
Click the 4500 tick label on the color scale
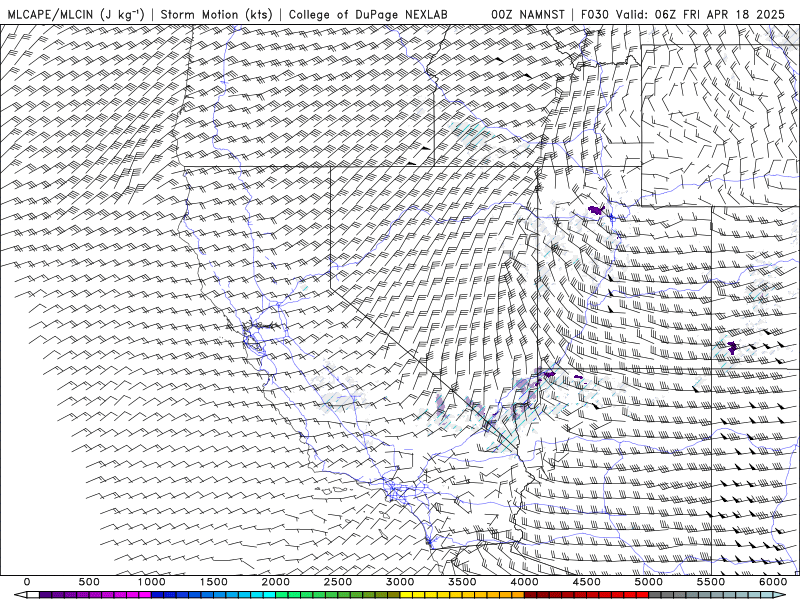587,582
